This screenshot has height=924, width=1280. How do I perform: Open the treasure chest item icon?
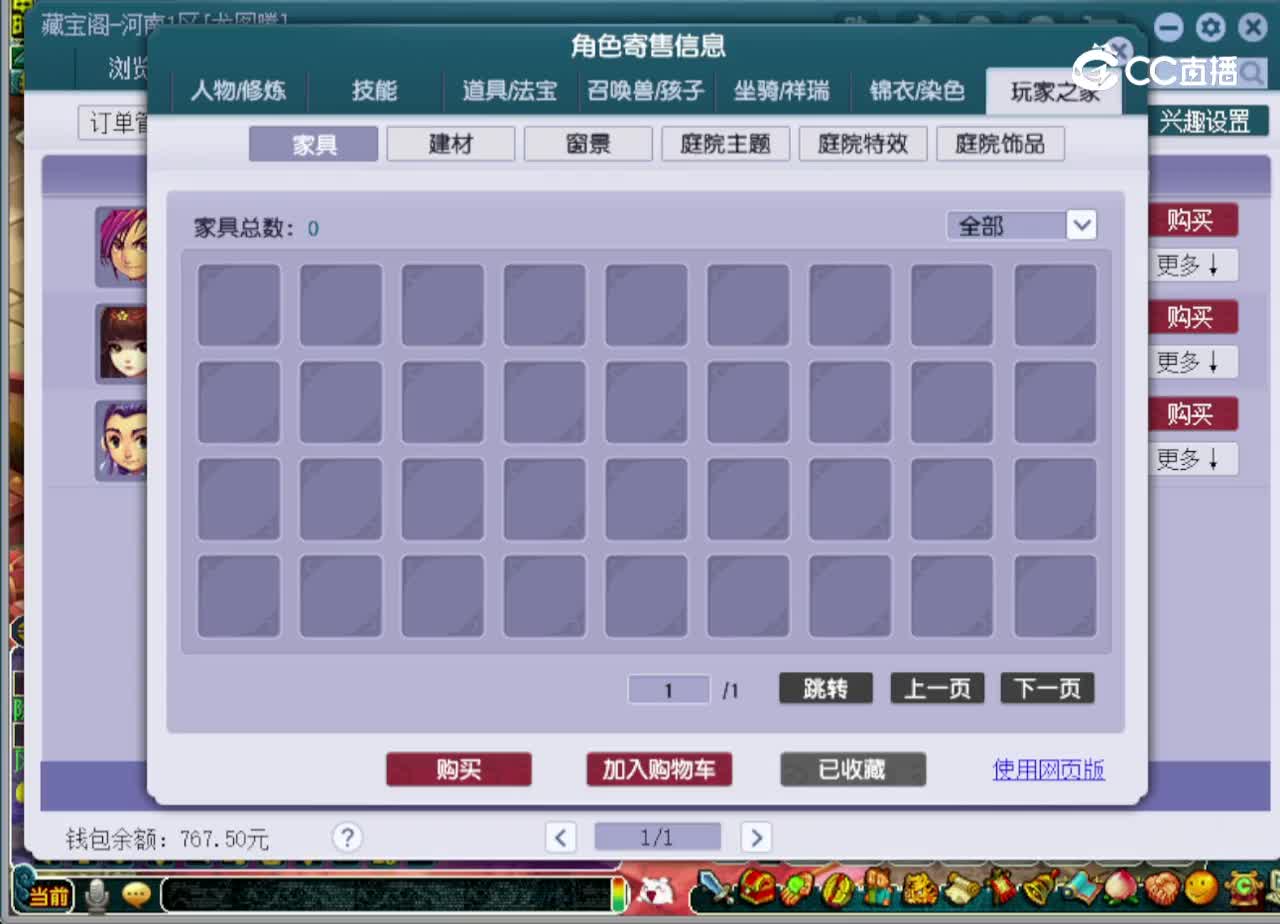[760, 890]
